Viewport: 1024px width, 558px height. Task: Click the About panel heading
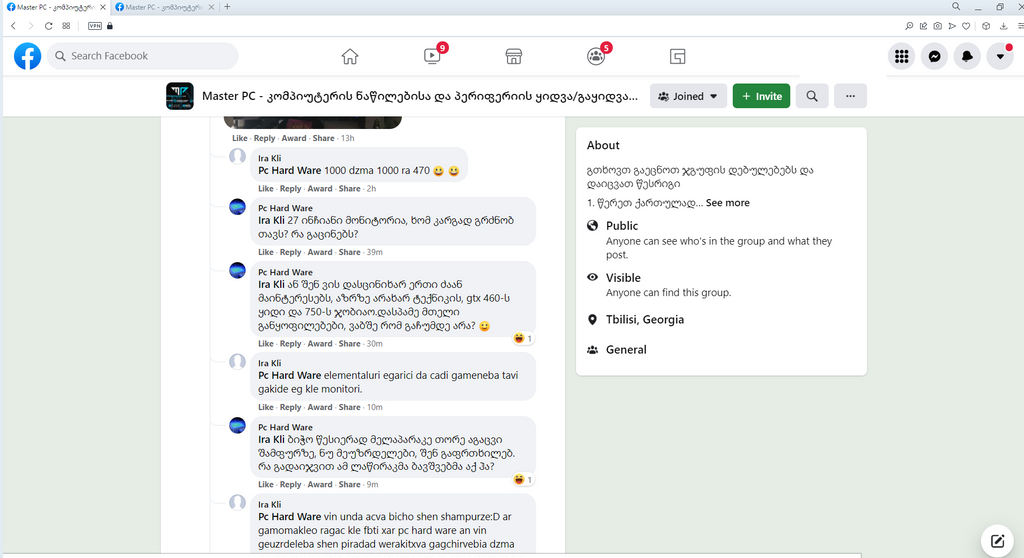click(x=603, y=146)
